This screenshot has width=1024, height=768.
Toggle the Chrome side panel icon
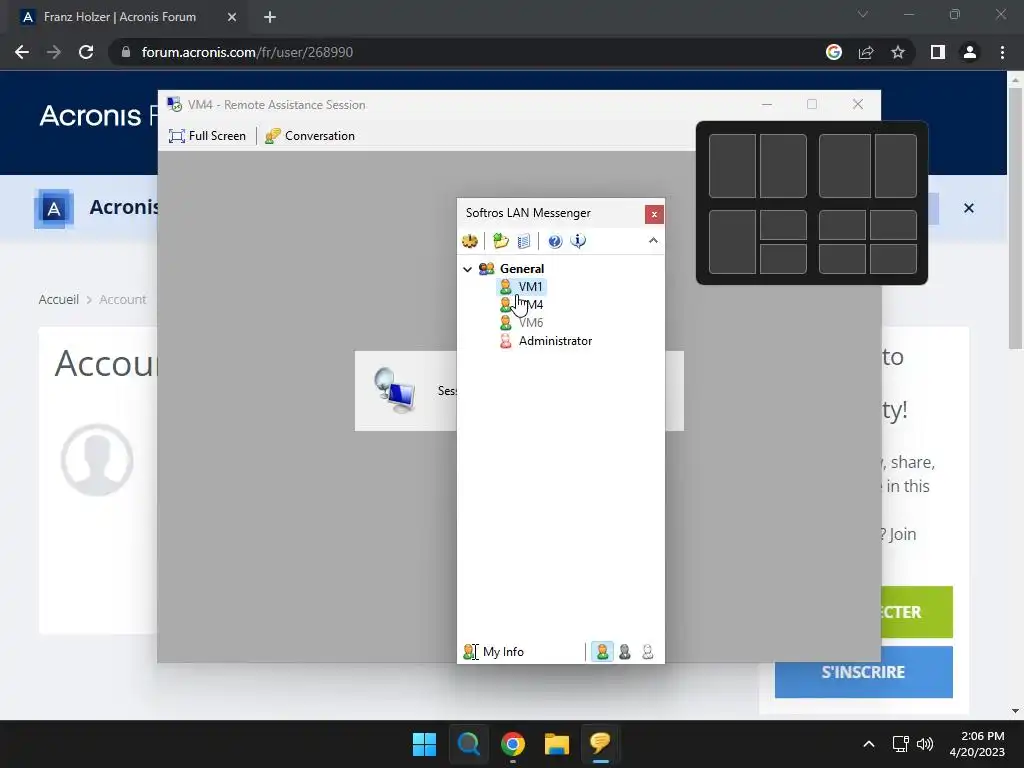(938, 52)
